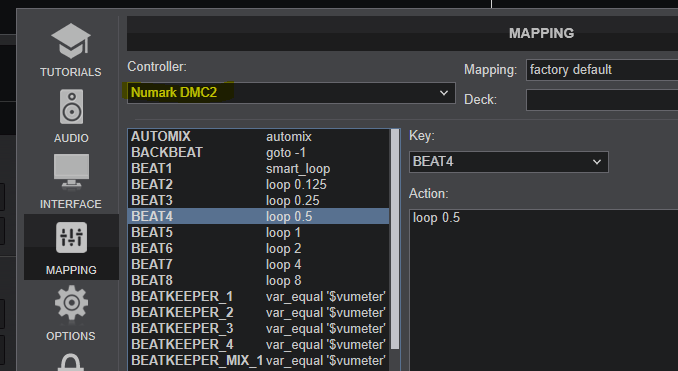Expand the Key dropdown showing BEAT4
Image resolution: width=678 pixels, height=371 pixels.
[508, 162]
